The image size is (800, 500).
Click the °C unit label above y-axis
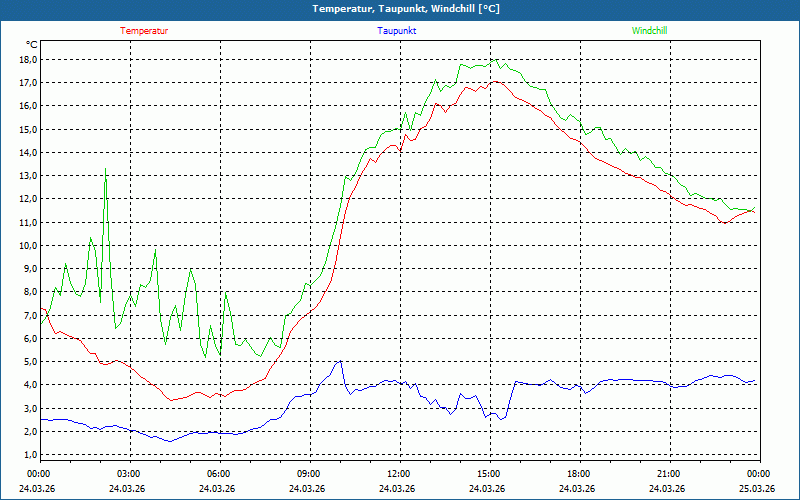pos(32,44)
